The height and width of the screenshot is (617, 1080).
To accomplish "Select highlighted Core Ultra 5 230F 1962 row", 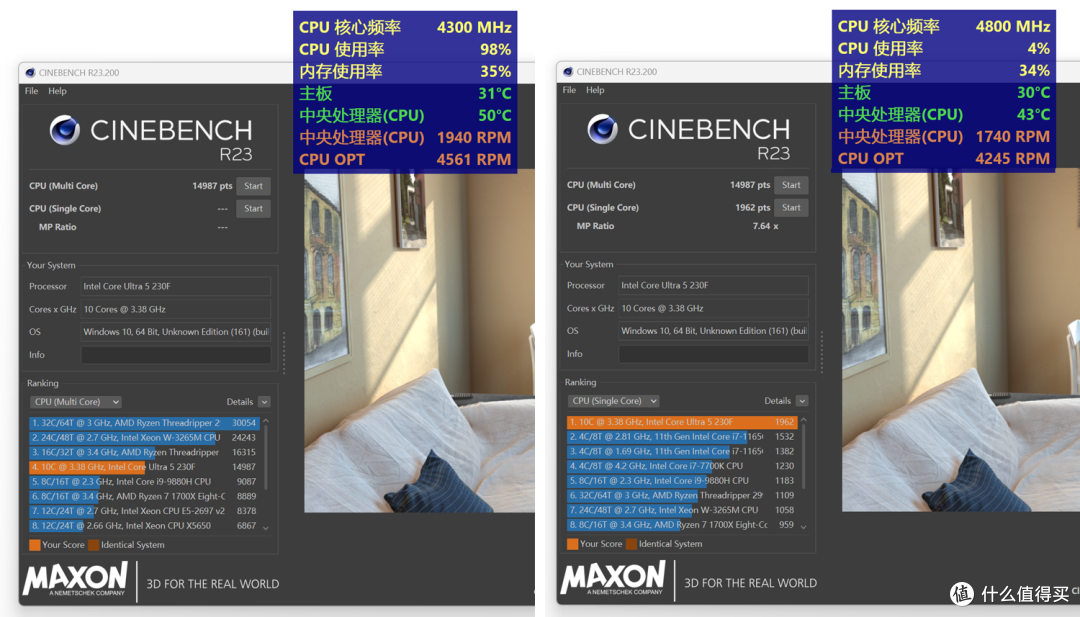I will [x=682, y=422].
